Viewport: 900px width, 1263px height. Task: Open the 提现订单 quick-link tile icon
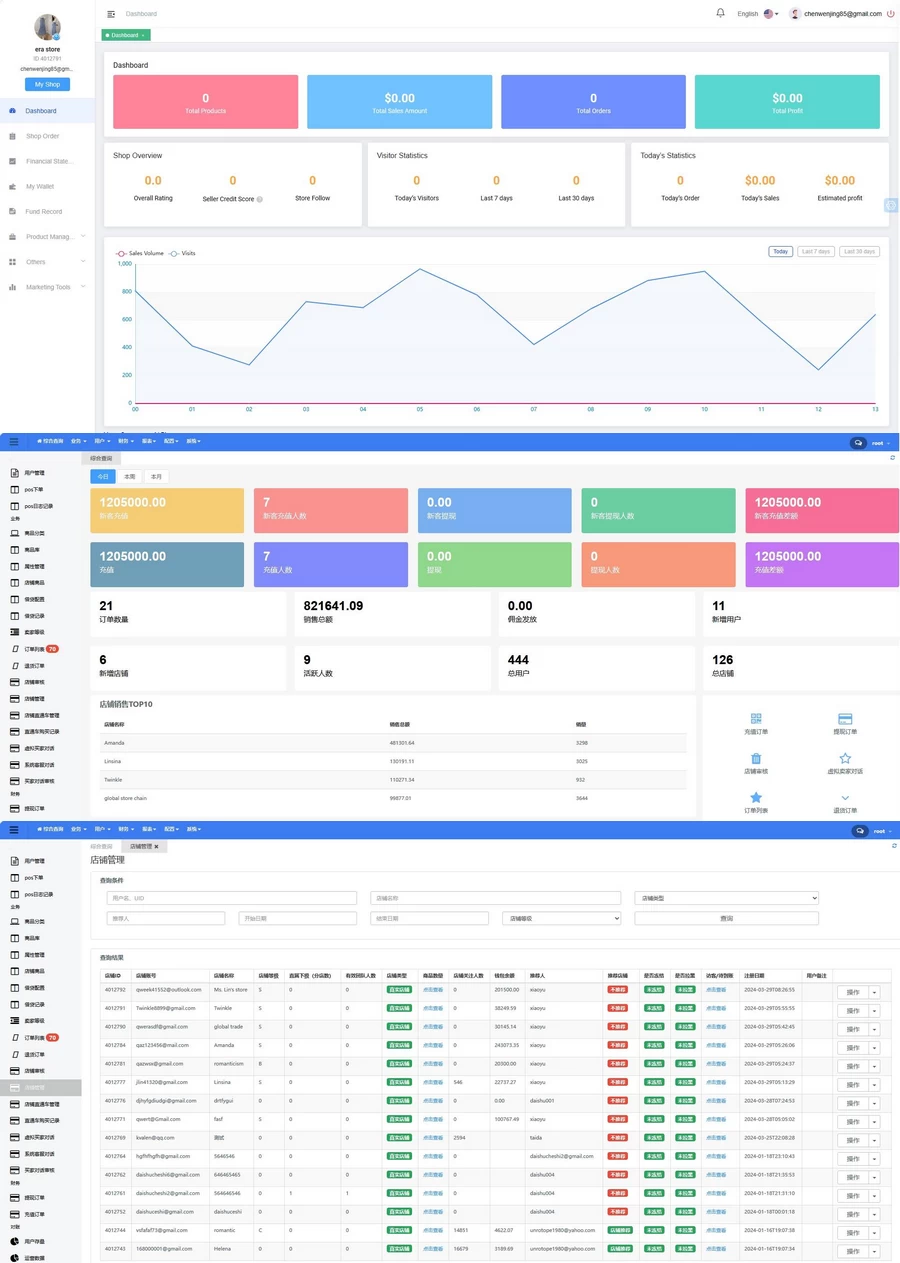(845, 718)
